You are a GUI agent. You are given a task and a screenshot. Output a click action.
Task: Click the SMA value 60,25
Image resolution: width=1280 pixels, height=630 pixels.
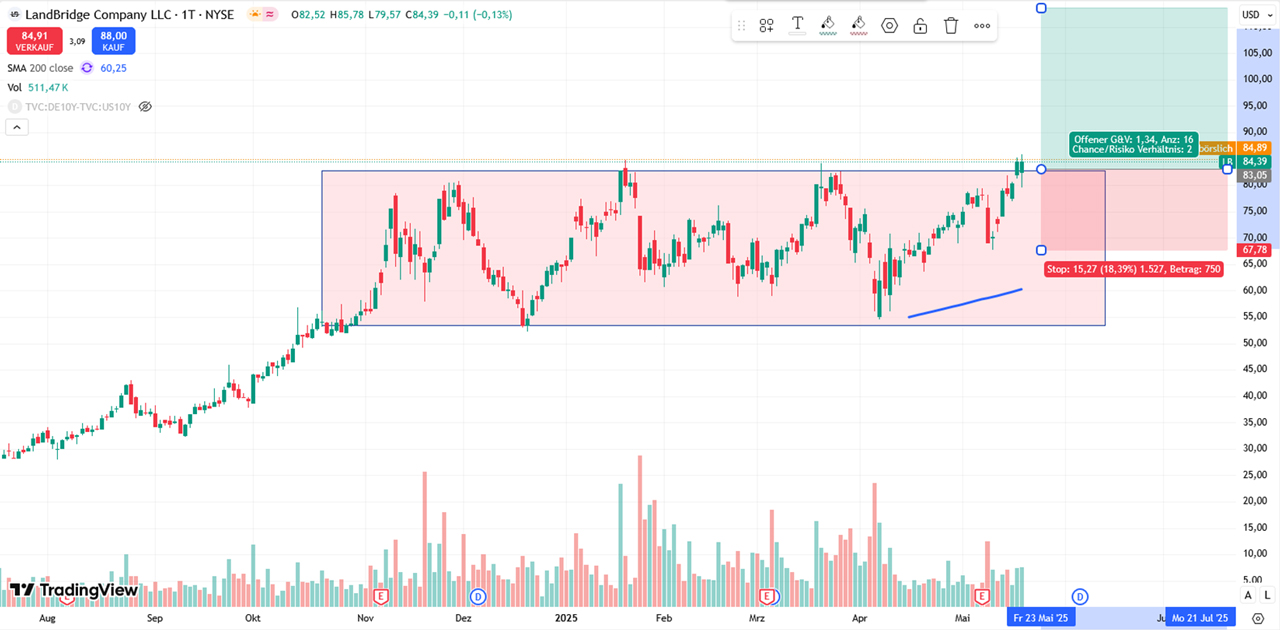[113, 68]
